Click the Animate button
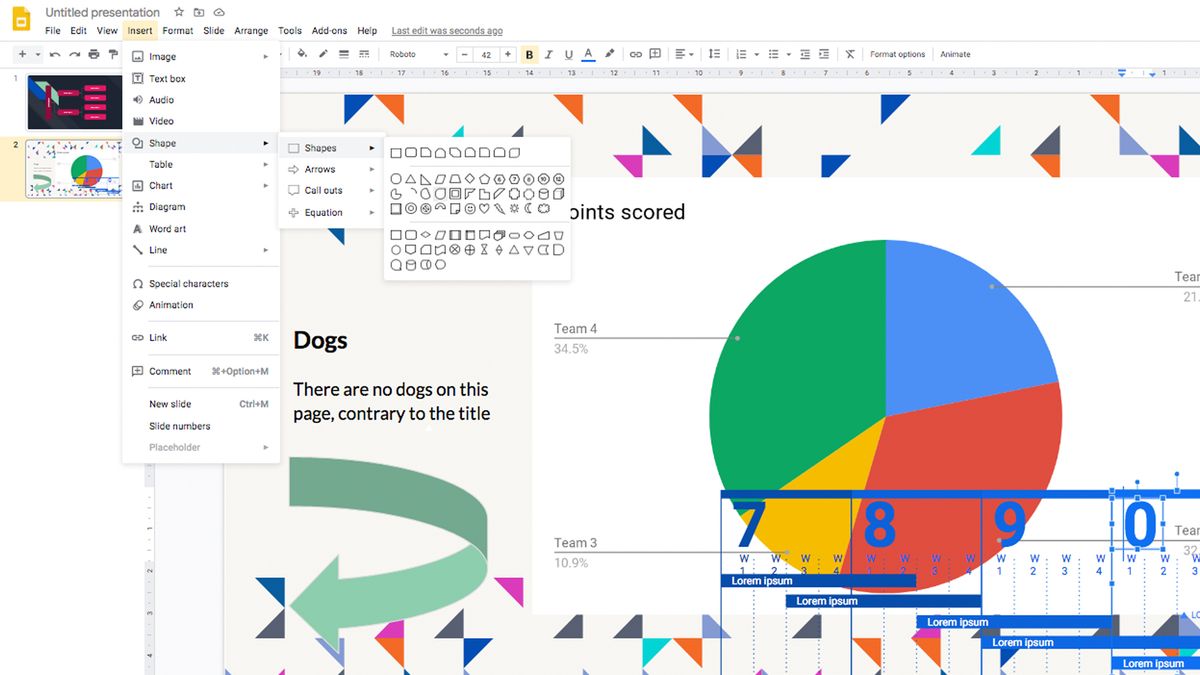This screenshot has height=675, width=1200. (954, 54)
